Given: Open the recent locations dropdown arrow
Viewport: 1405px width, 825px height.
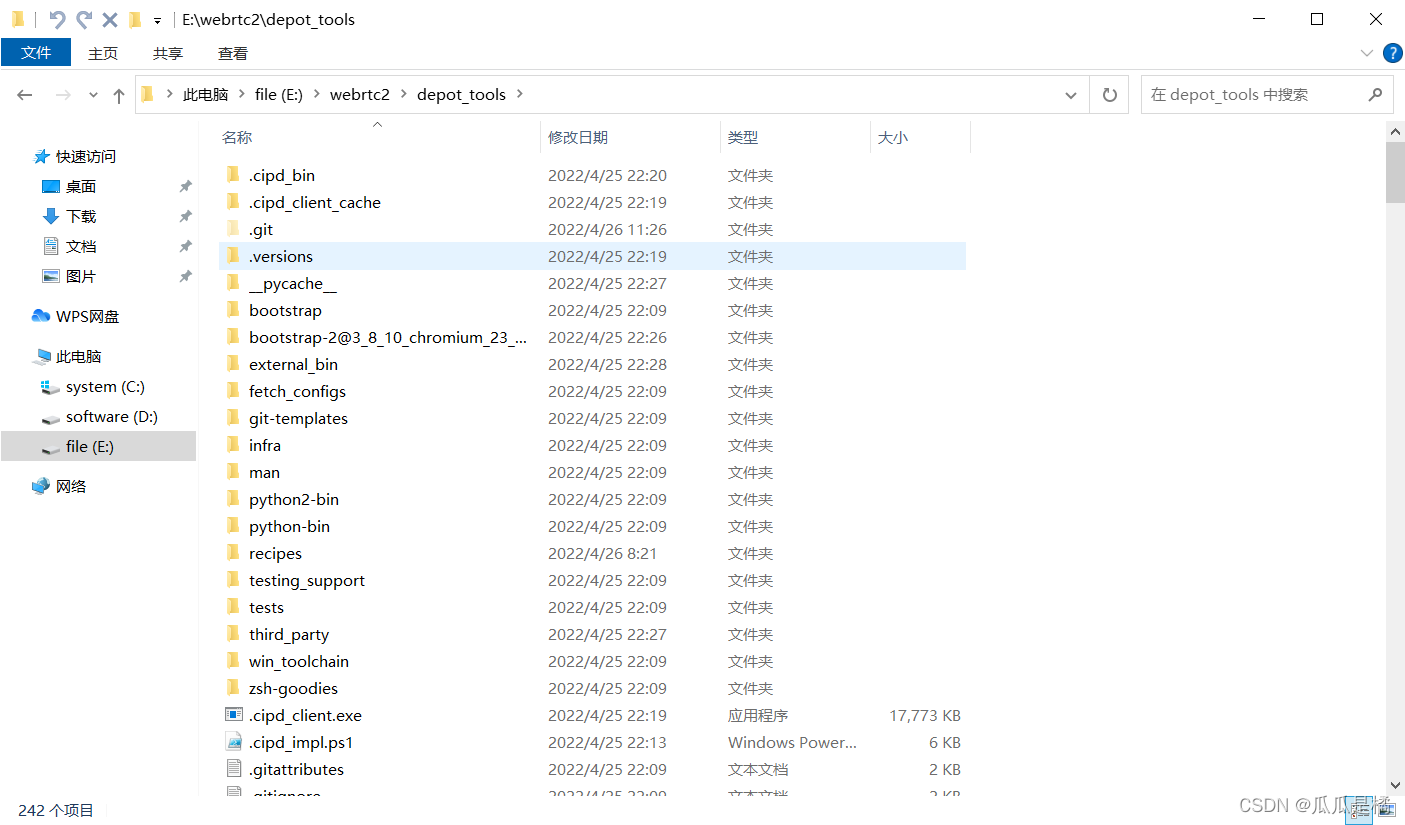Looking at the screenshot, I should click(93, 95).
